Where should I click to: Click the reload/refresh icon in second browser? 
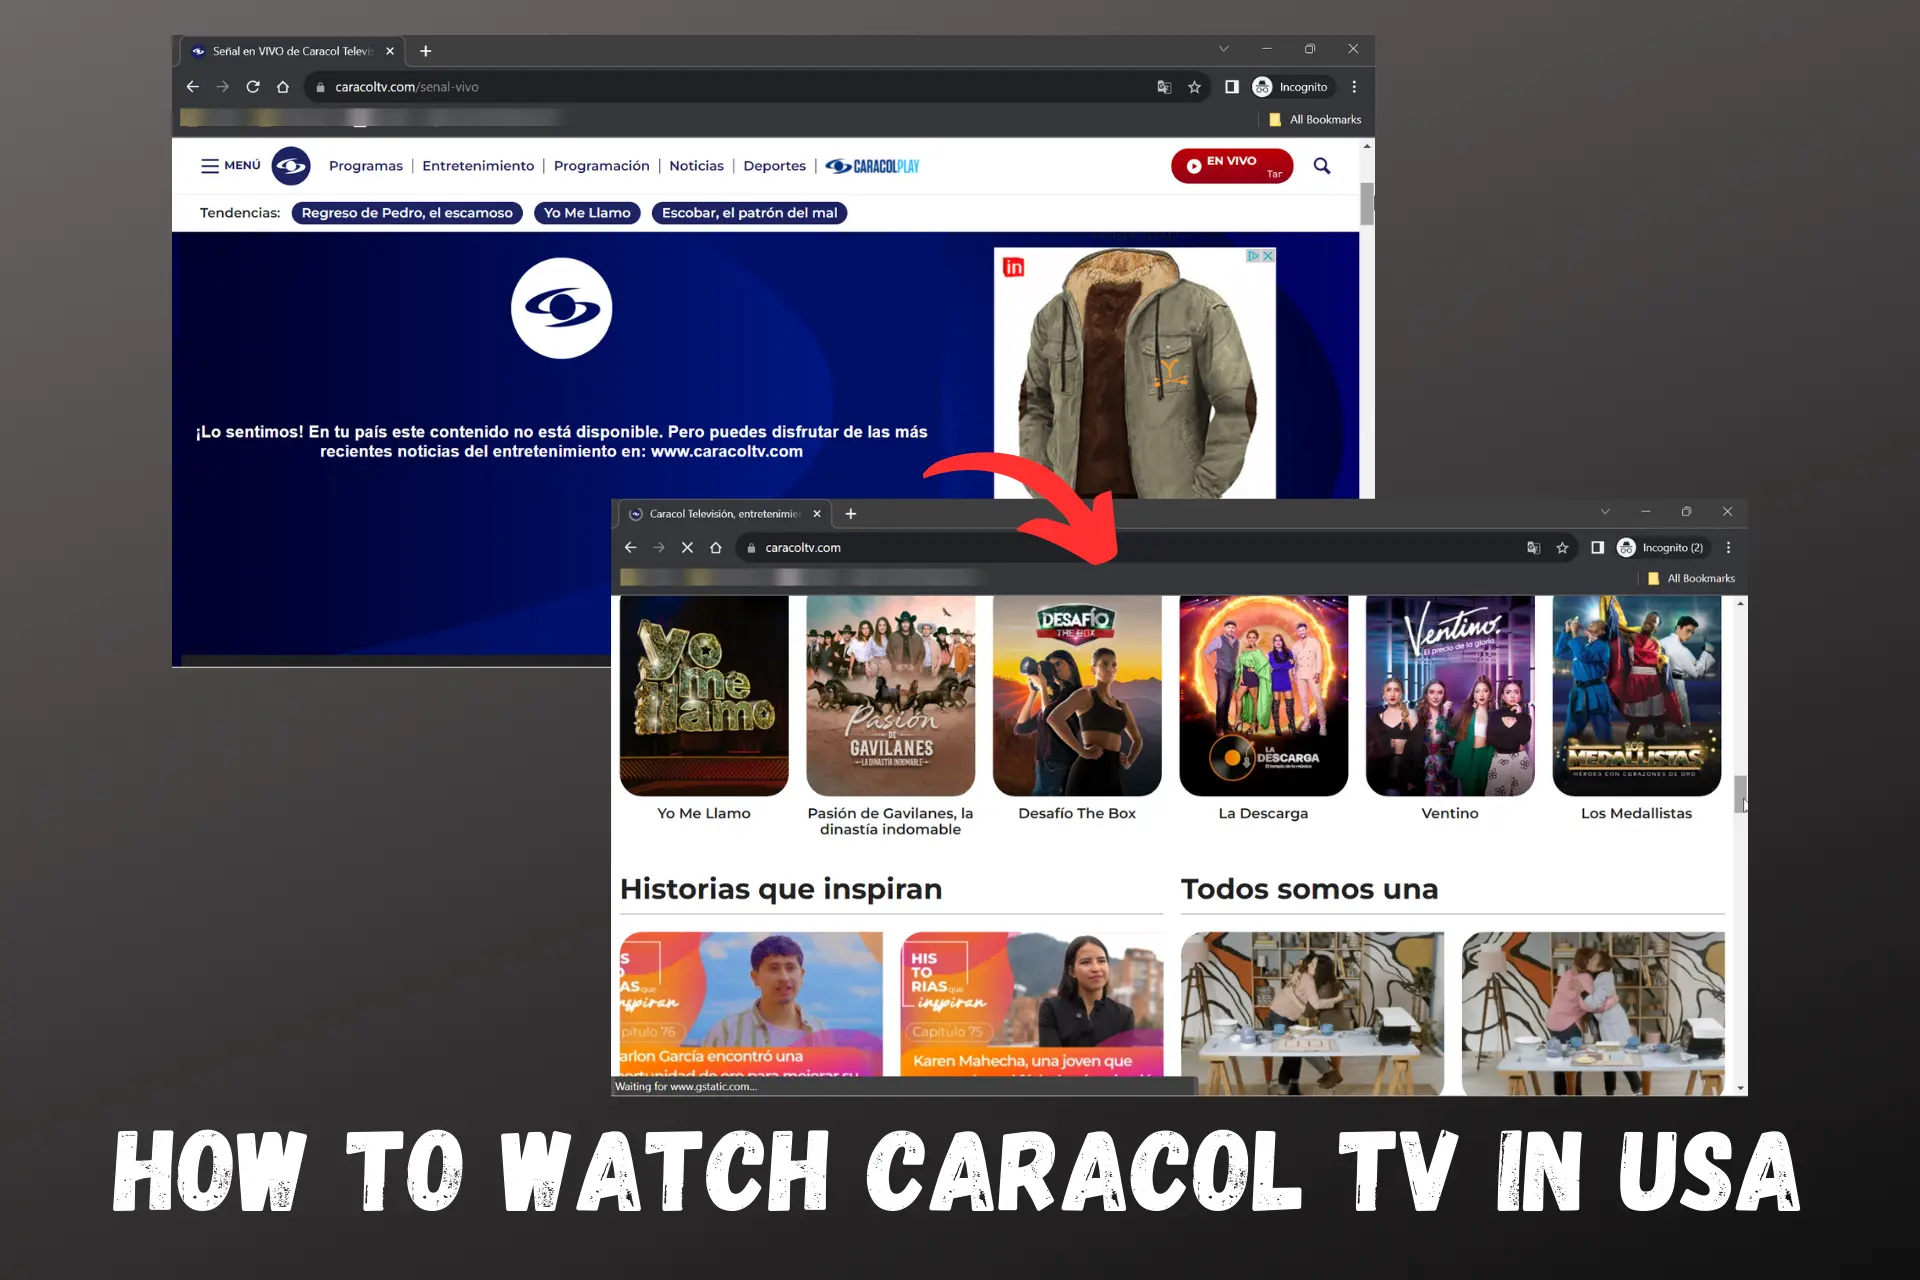click(686, 547)
